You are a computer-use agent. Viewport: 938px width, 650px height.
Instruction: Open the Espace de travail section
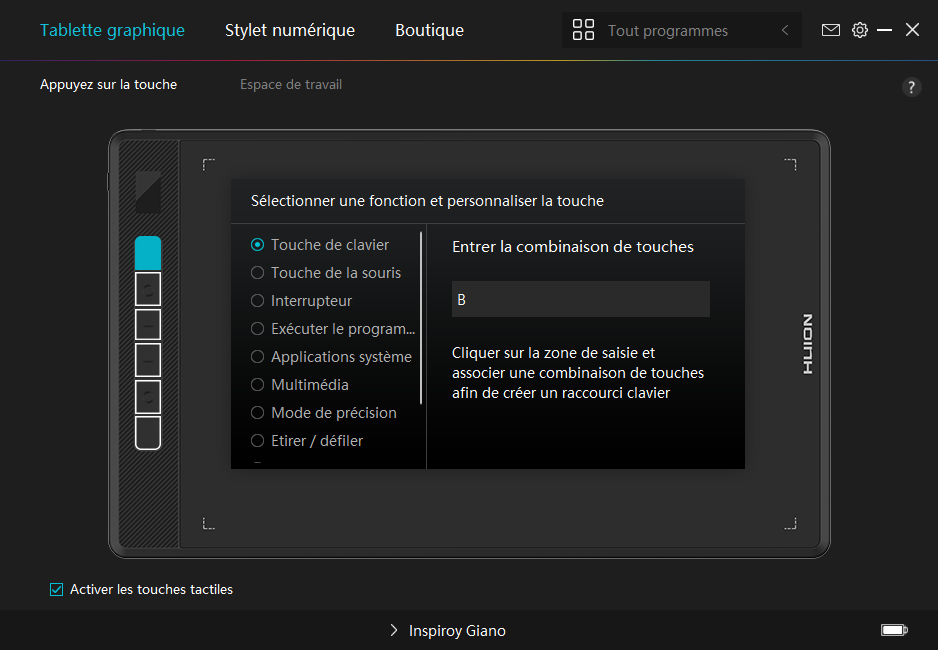click(291, 85)
